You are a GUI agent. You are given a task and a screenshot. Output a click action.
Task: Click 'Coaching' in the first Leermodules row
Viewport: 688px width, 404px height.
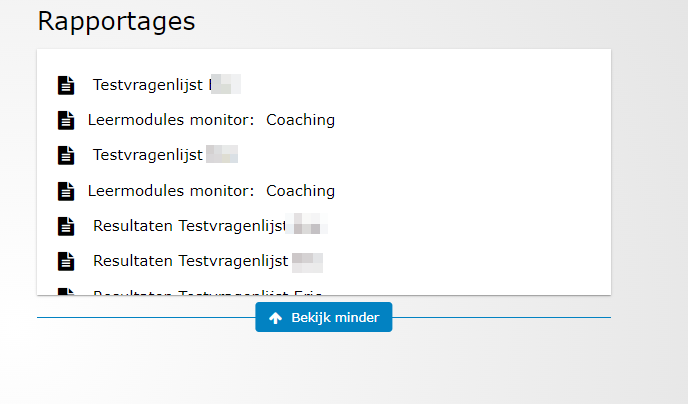300,120
